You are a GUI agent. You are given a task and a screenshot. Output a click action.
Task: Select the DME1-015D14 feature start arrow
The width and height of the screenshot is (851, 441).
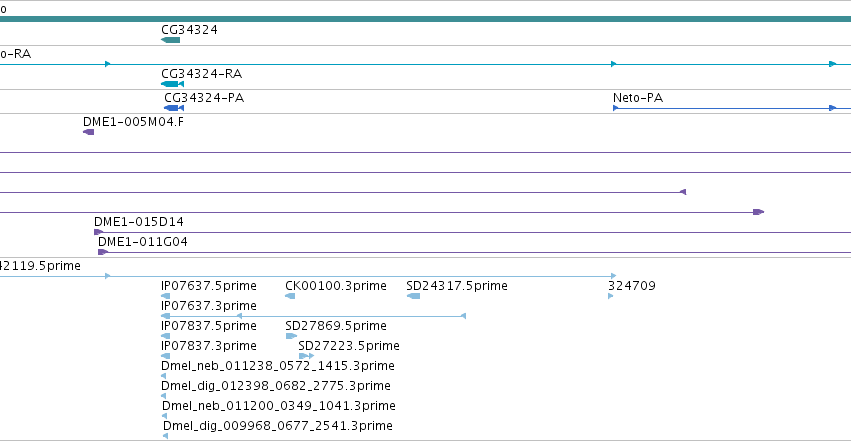tap(98, 232)
